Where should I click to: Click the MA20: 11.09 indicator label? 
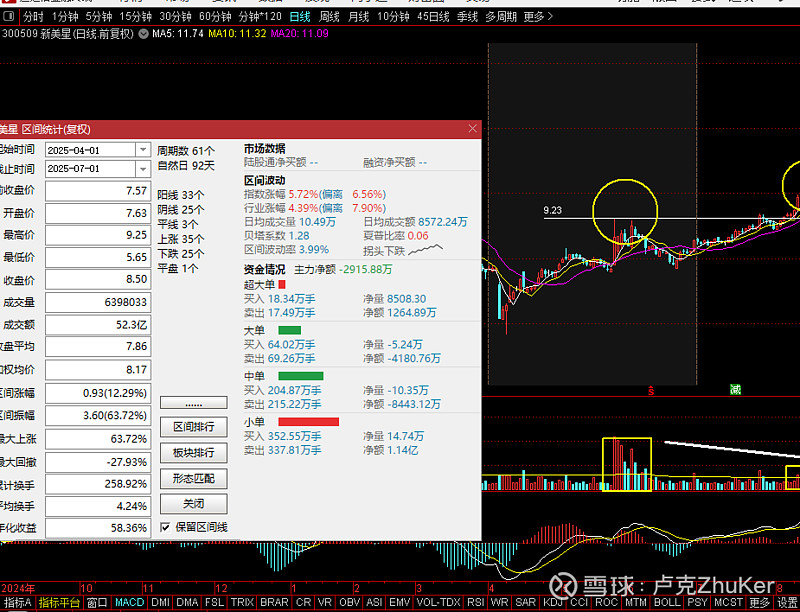tap(299, 34)
